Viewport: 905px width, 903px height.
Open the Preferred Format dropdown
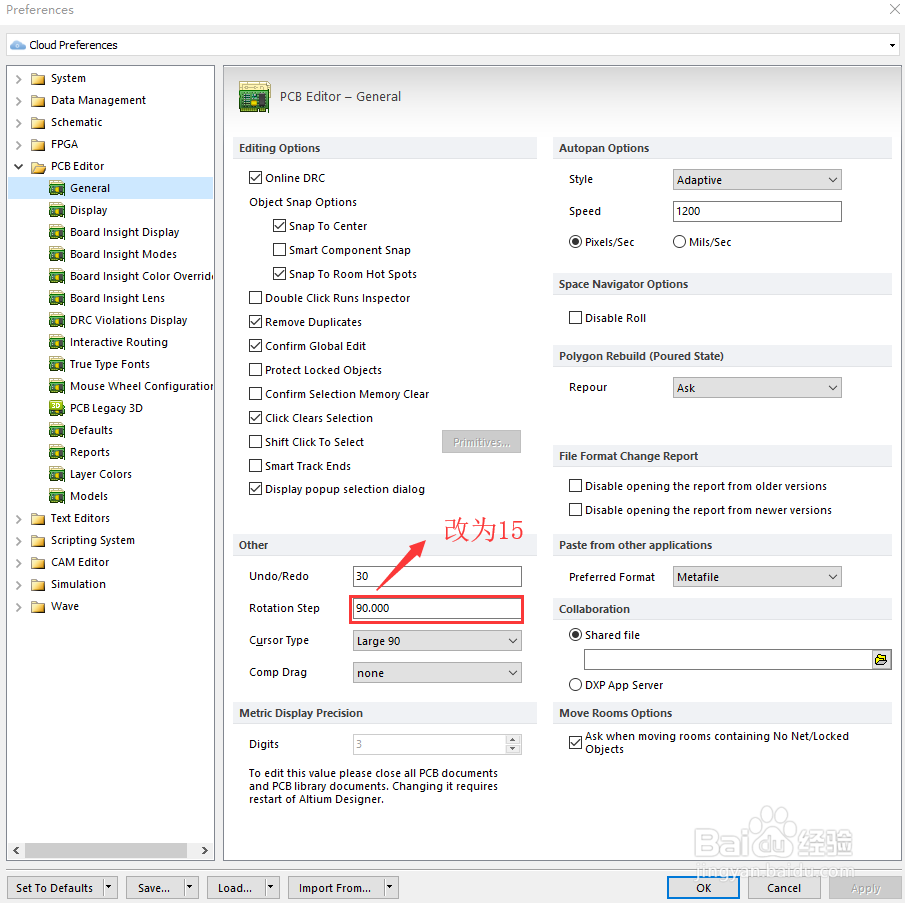tap(757, 577)
